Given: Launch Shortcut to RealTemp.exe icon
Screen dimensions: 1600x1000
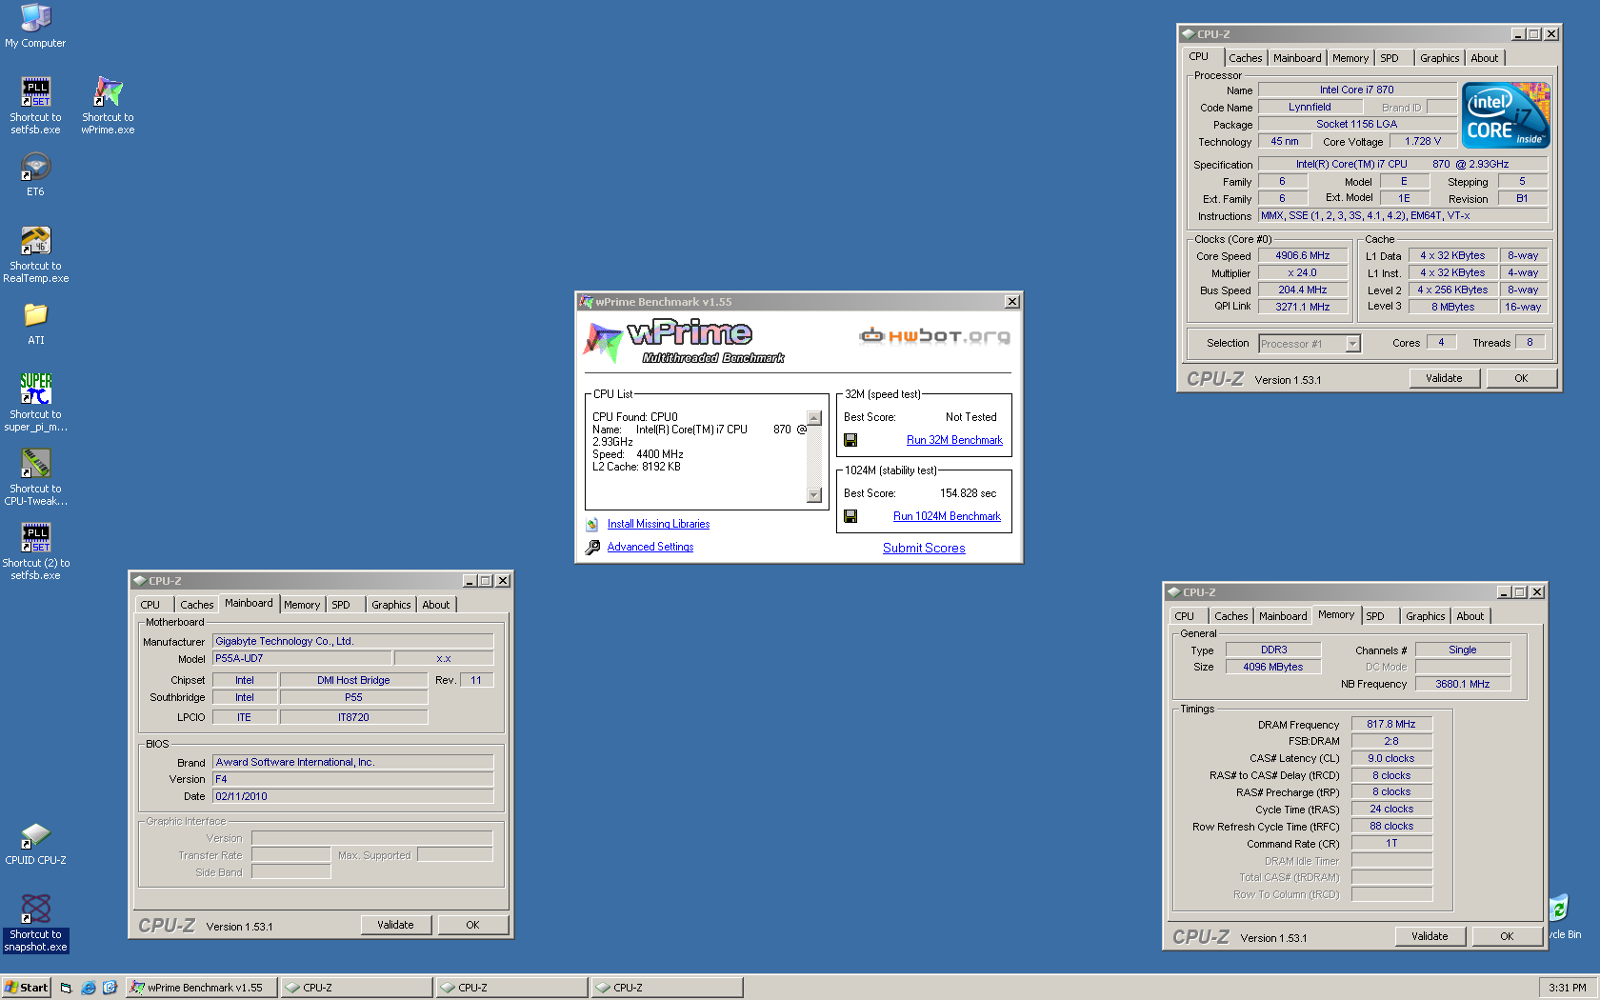Looking at the screenshot, I should tap(35, 254).
